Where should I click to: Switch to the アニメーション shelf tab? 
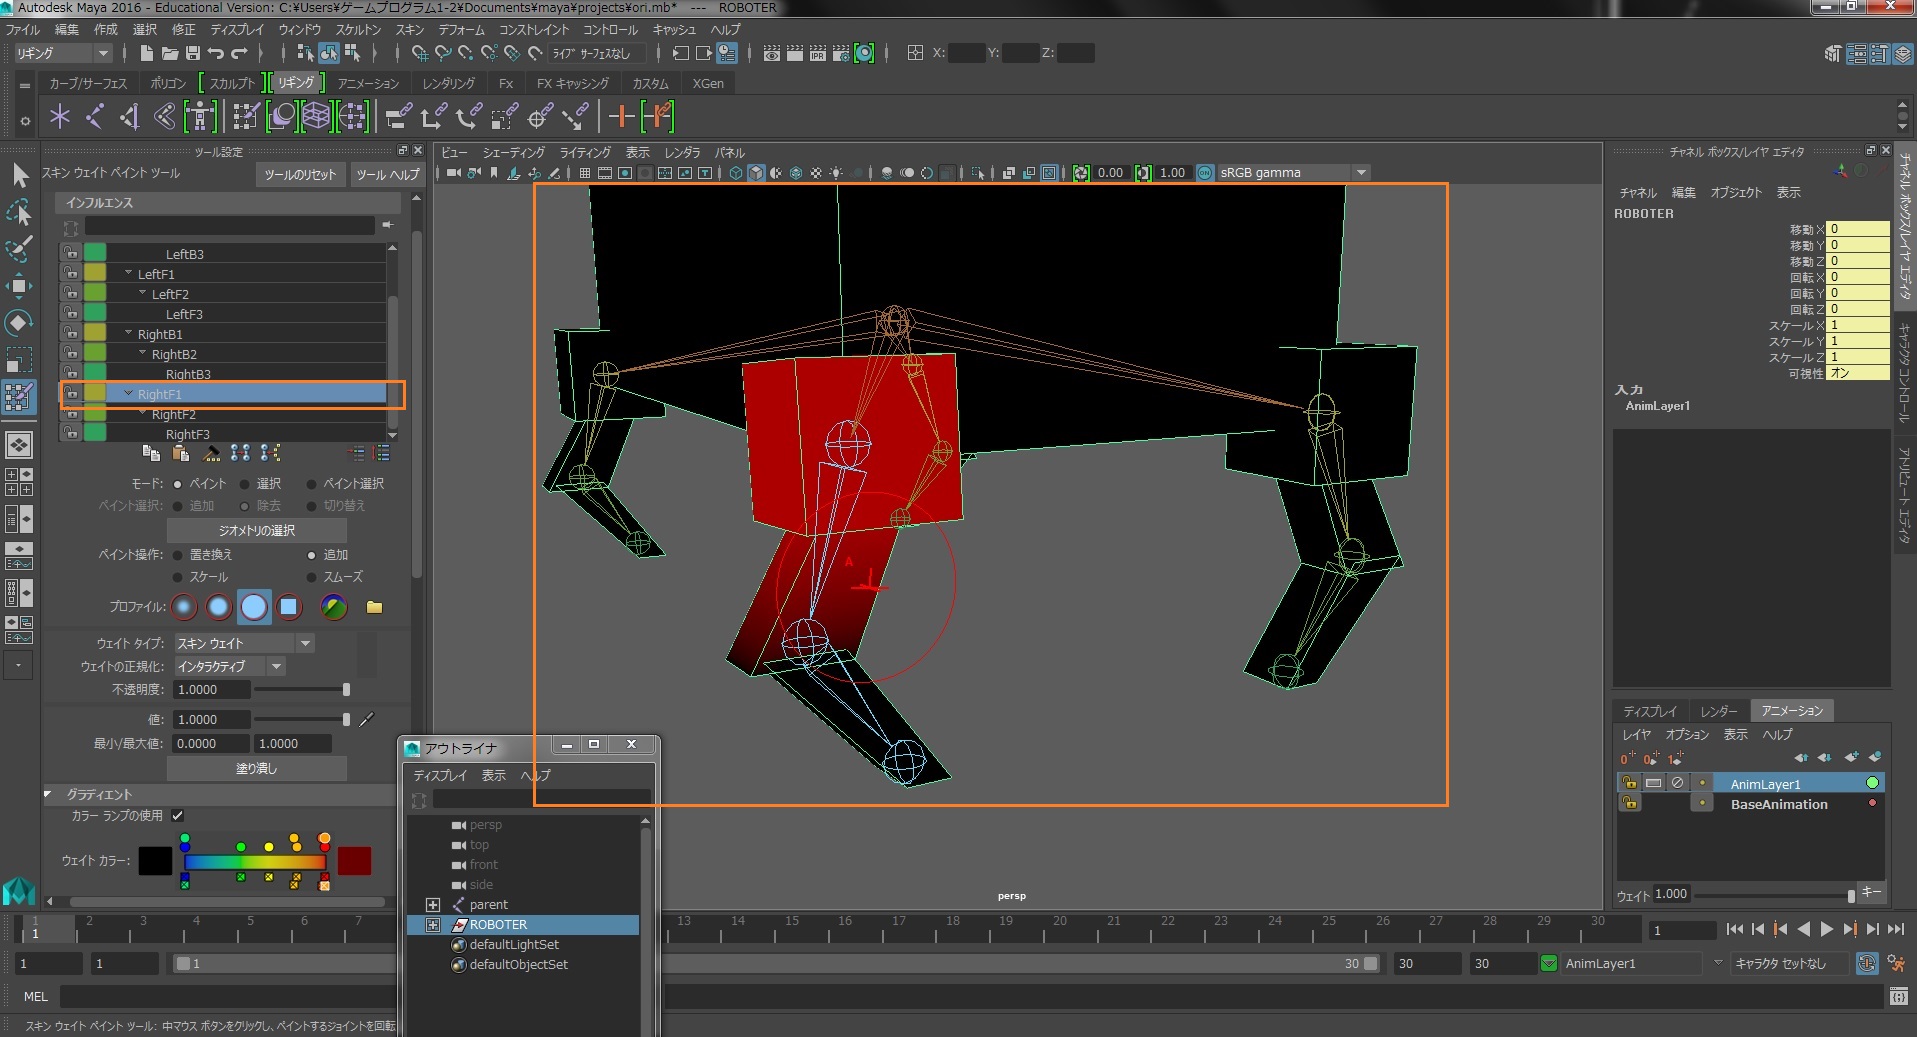368,83
